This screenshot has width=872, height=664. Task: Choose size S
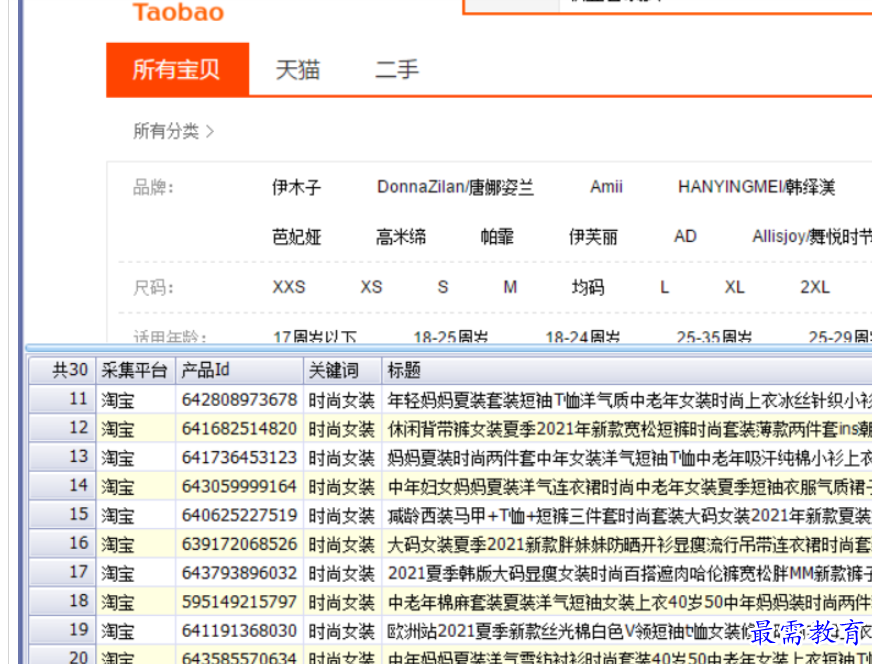click(x=443, y=287)
